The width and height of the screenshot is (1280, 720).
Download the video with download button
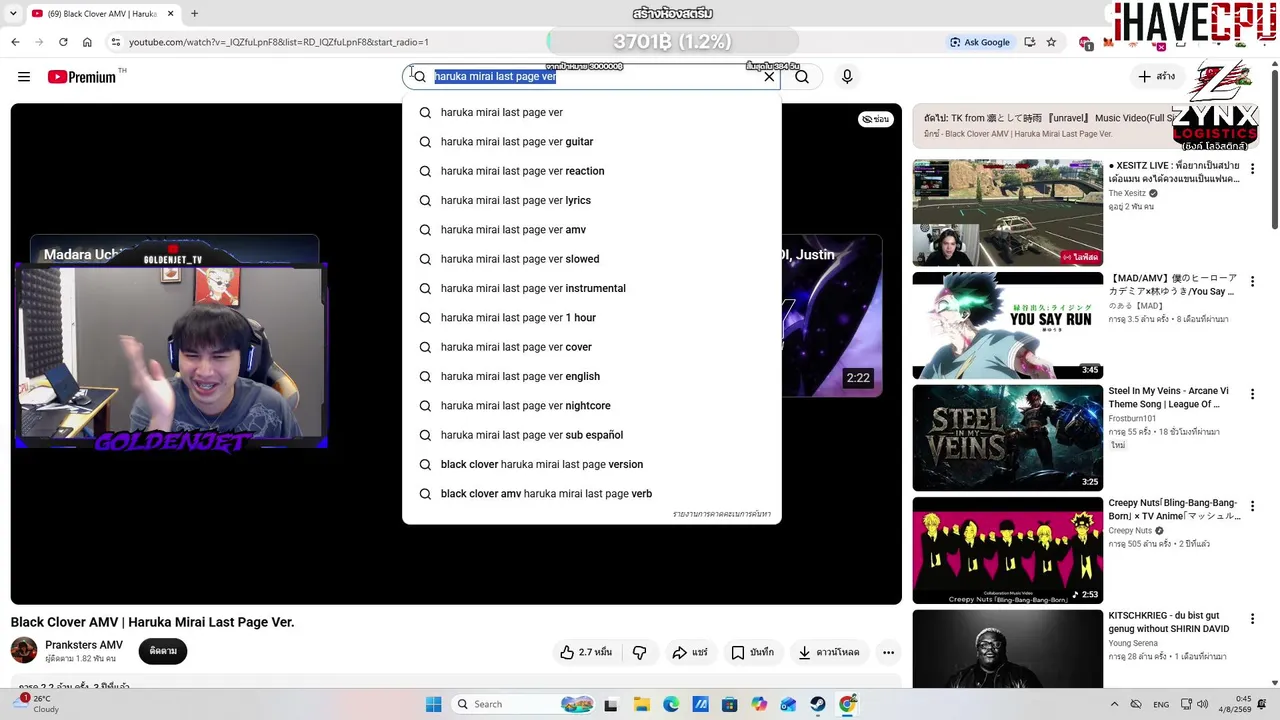[829, 652]
